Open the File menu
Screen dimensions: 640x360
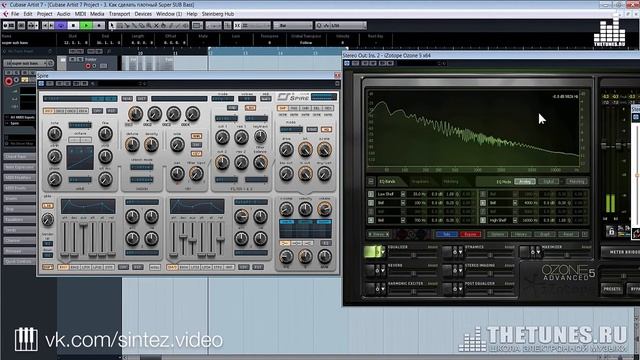point(15,14)
